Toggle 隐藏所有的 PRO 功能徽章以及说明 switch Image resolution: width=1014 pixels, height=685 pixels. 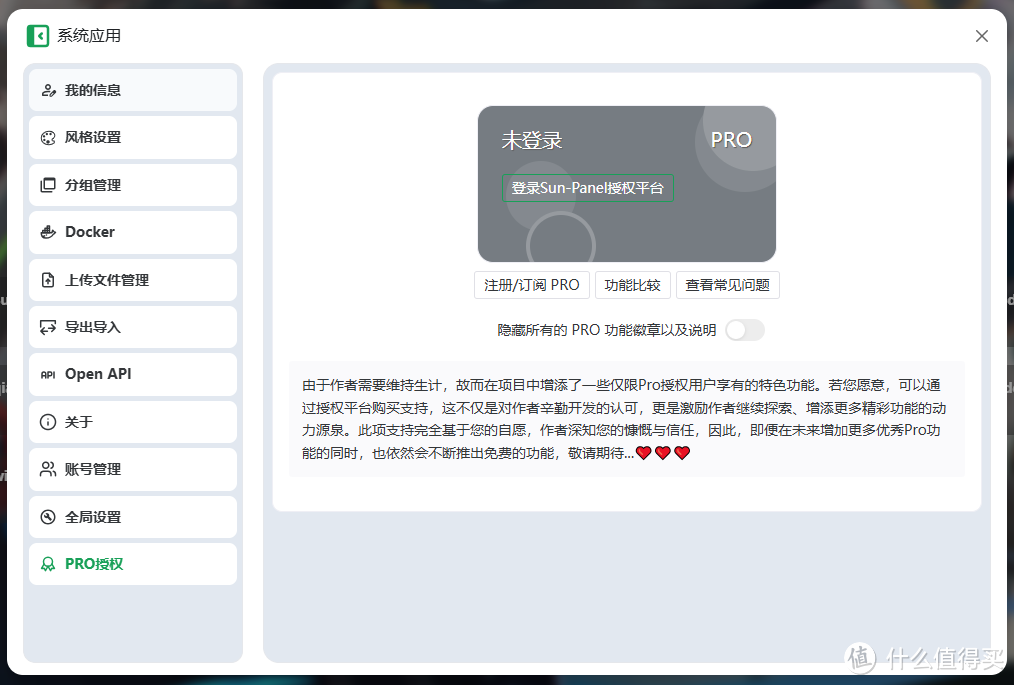[x=745, y=331]
